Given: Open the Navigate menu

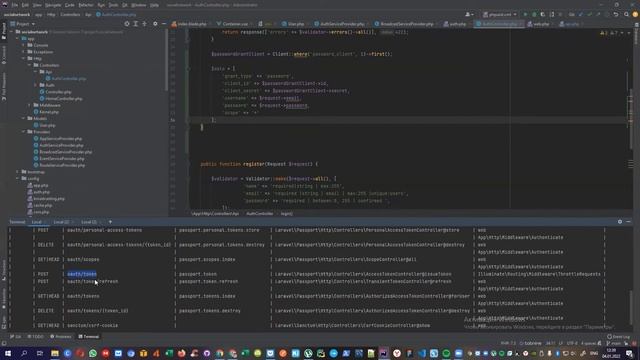Looking at the screenshot, I should pos(53,5).
